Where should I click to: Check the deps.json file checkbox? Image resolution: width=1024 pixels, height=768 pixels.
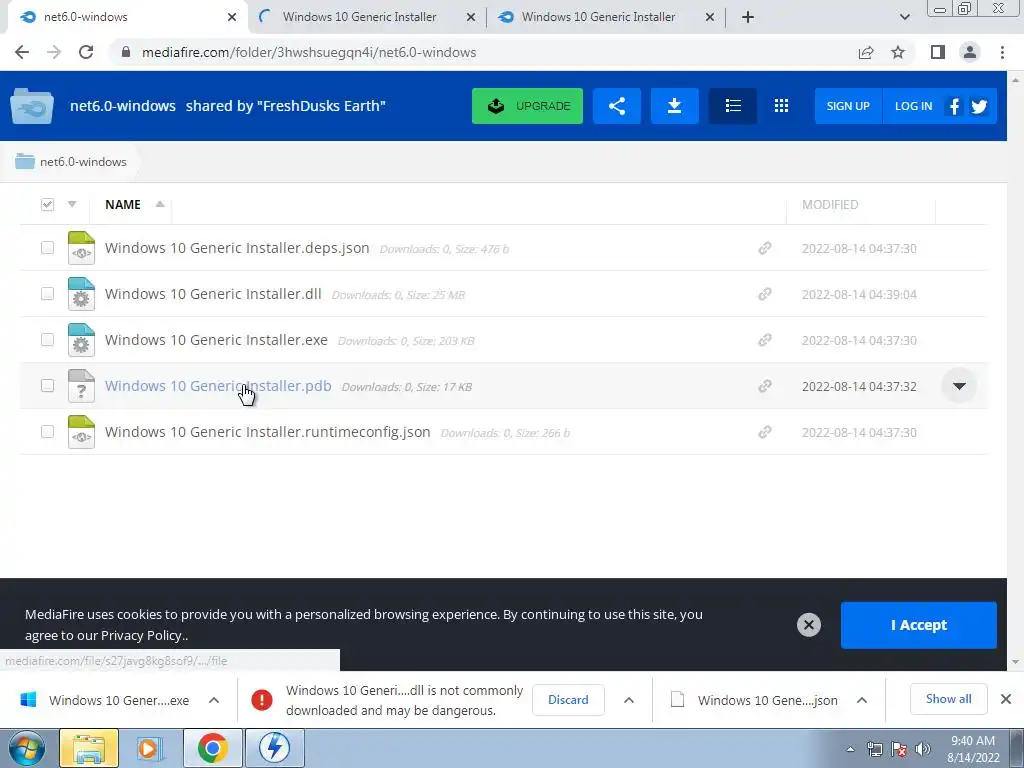click(x=47, y=248)
